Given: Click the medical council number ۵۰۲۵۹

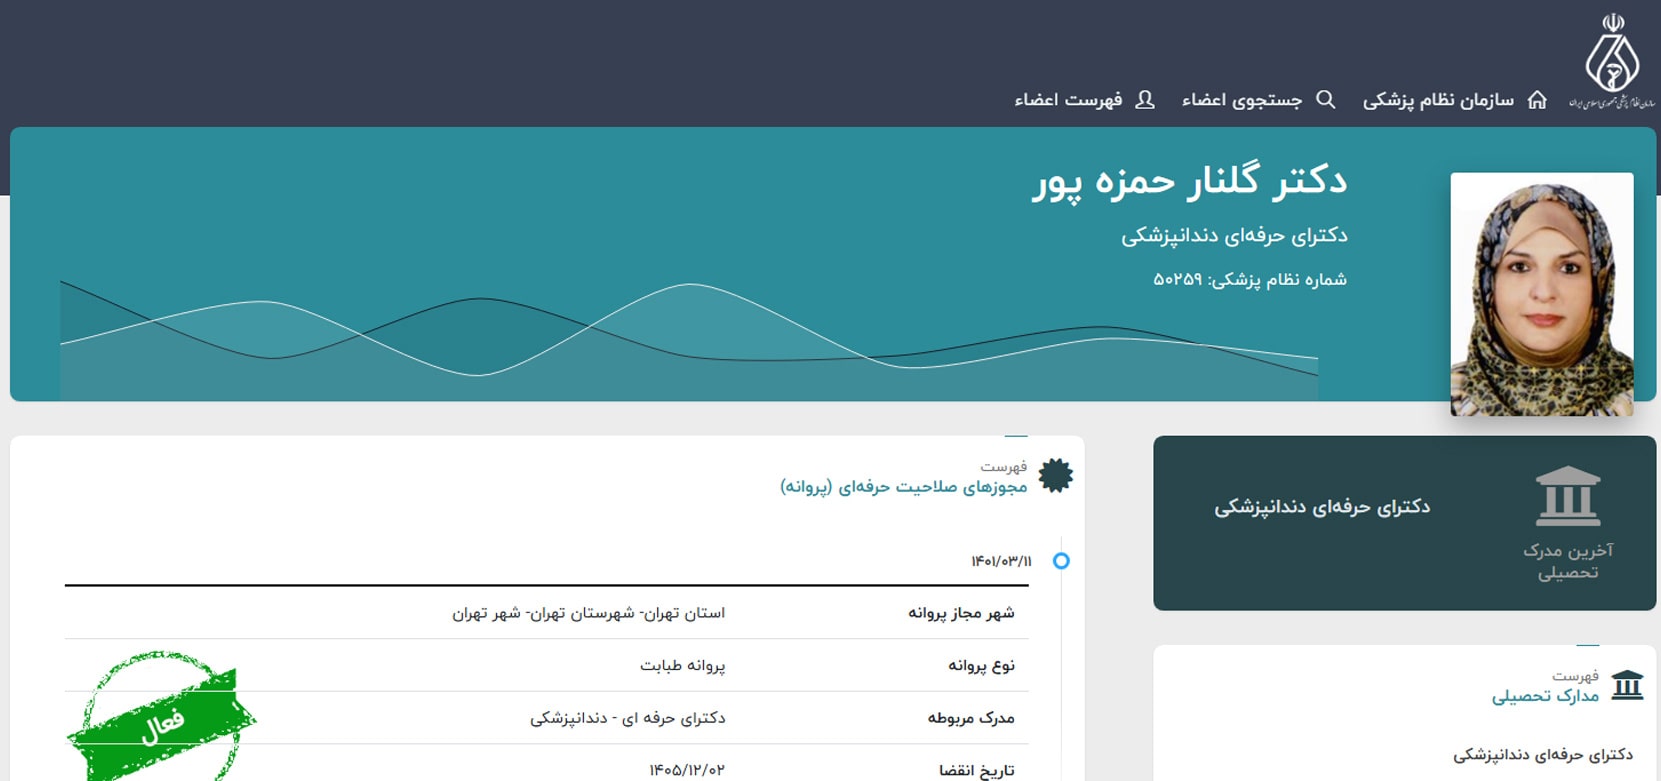Looking at the screenshot, I should point(1177,280).
